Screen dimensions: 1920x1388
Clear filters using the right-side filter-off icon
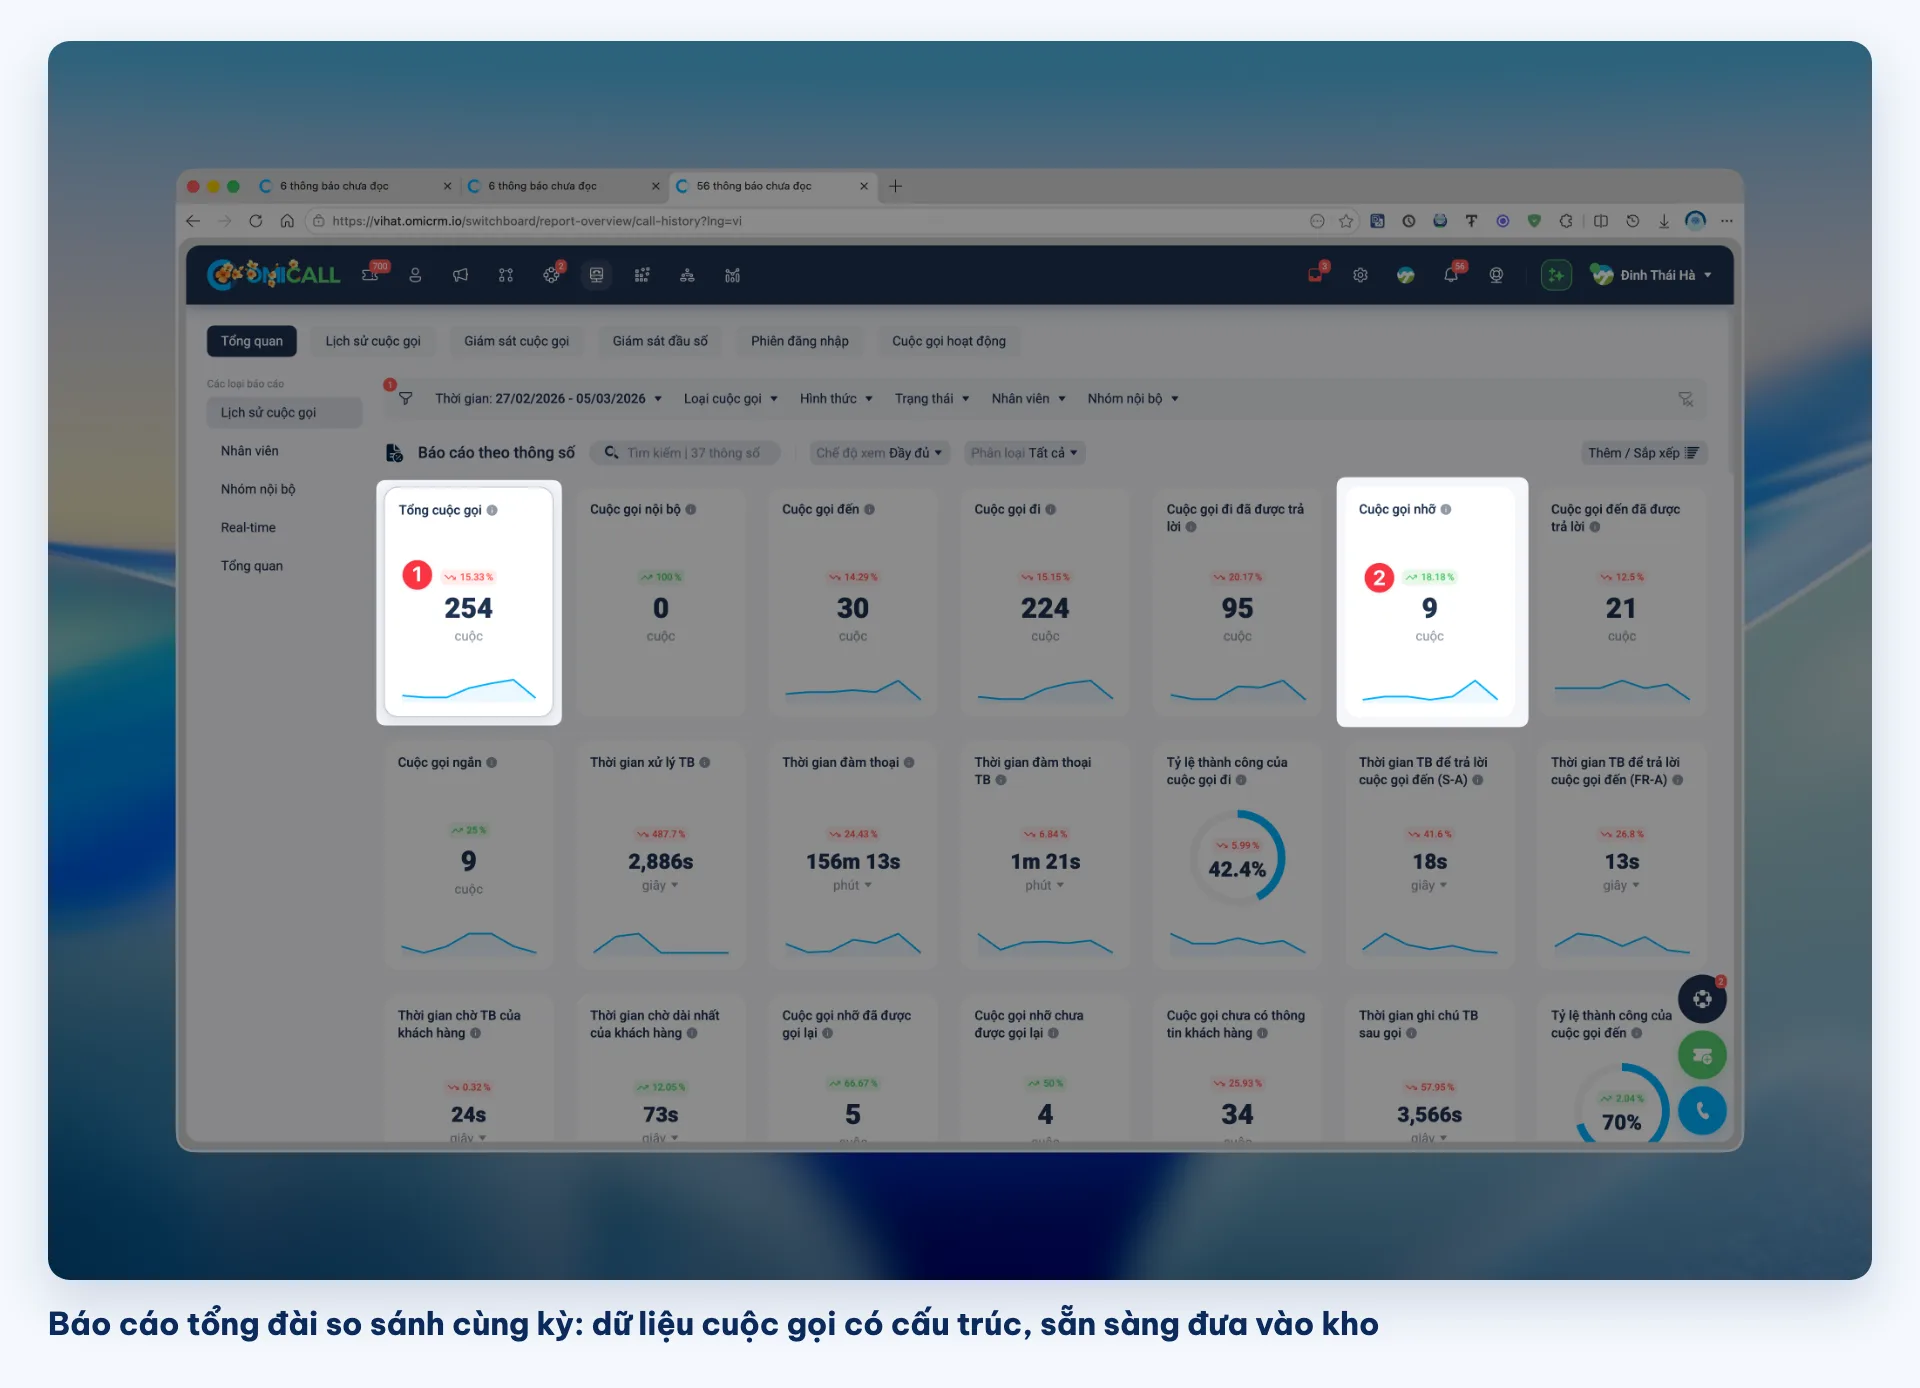[x=1685, y=399]
